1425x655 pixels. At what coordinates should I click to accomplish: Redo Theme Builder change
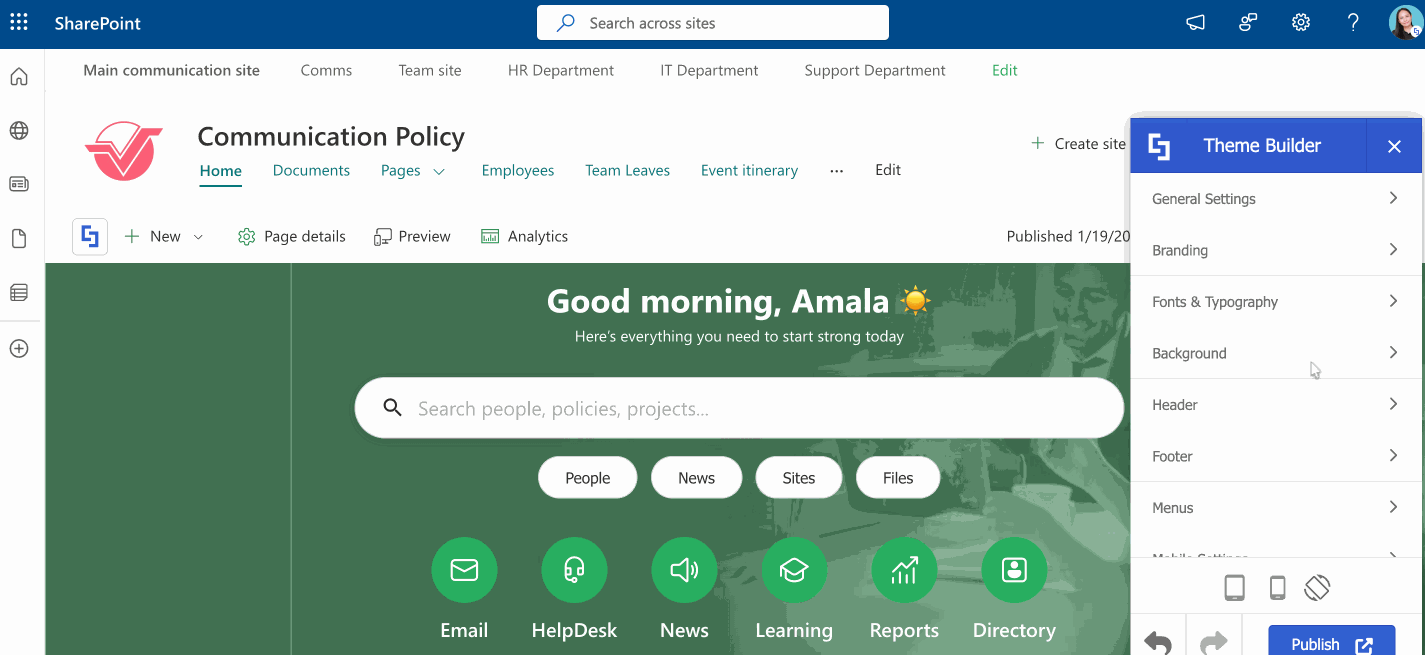tap(1214, 643)
